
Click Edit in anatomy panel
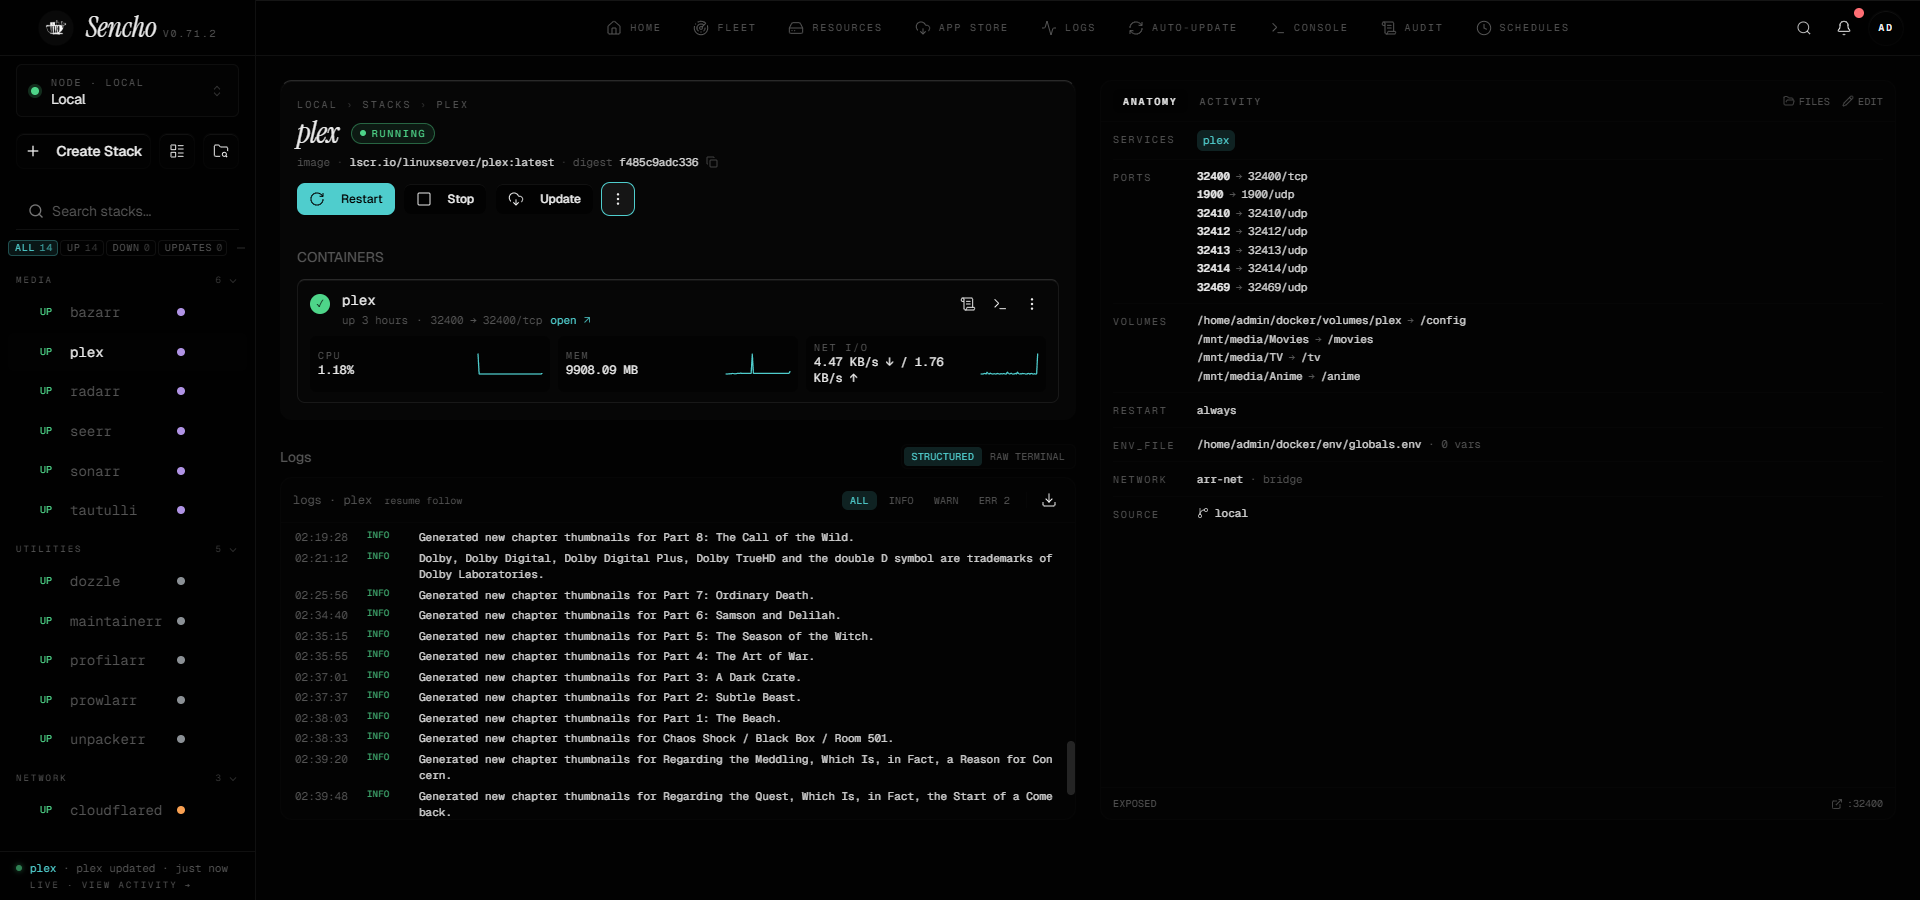1863,102
